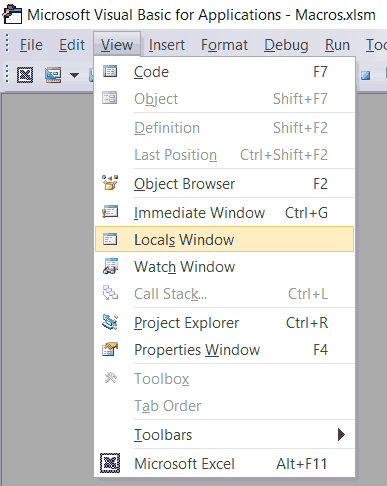Screen dimensions: 387x486
Task: Show the Project Explorer pane
Action: (x=224, y=323)
